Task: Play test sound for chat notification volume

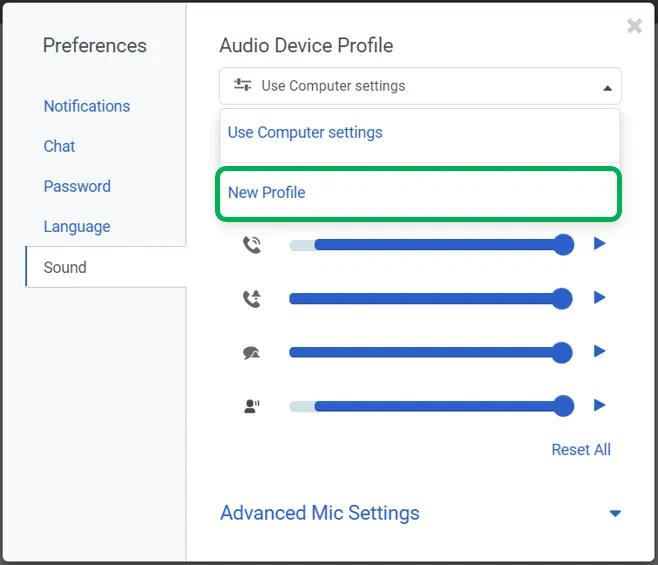Action: pos(600,351)
